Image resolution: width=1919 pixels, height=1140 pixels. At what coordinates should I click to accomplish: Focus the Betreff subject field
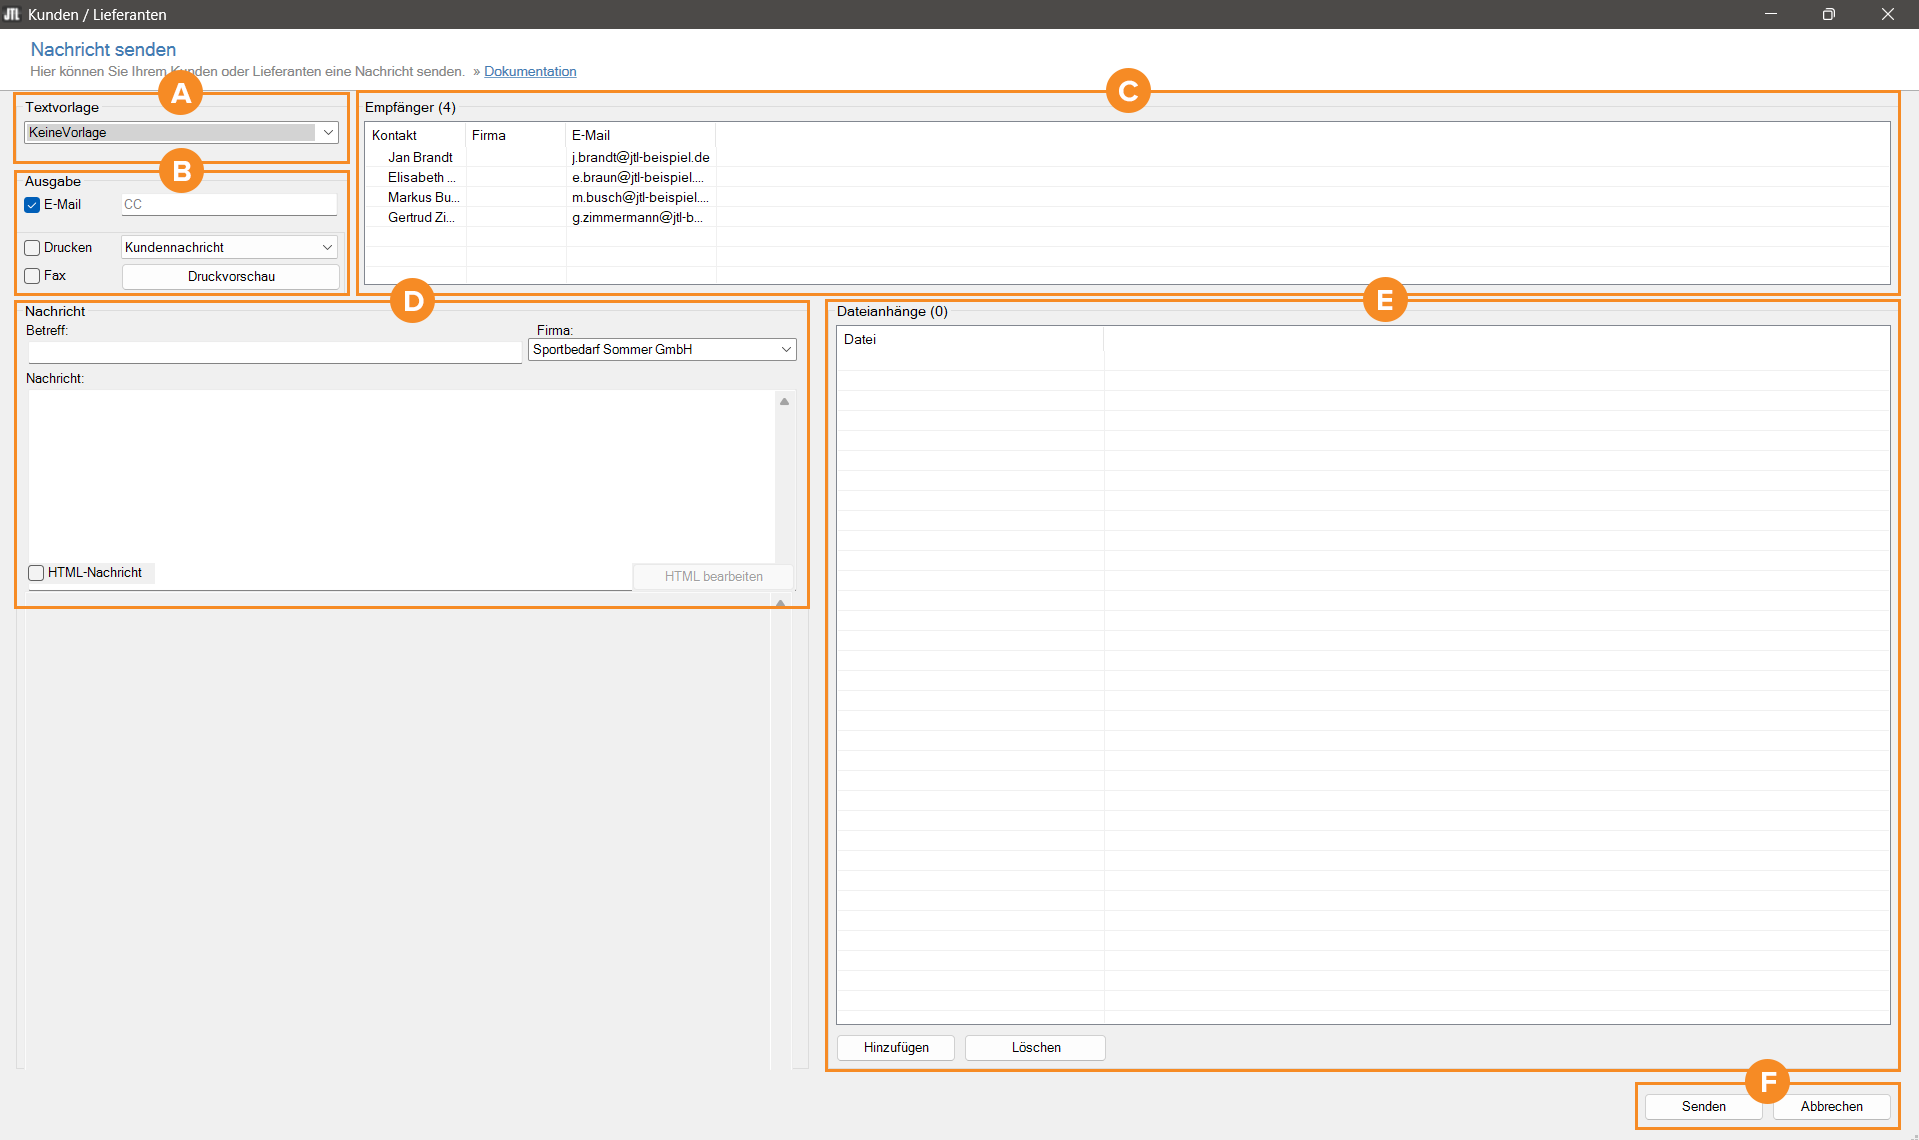pyautogui.click(x=275, y=351)
